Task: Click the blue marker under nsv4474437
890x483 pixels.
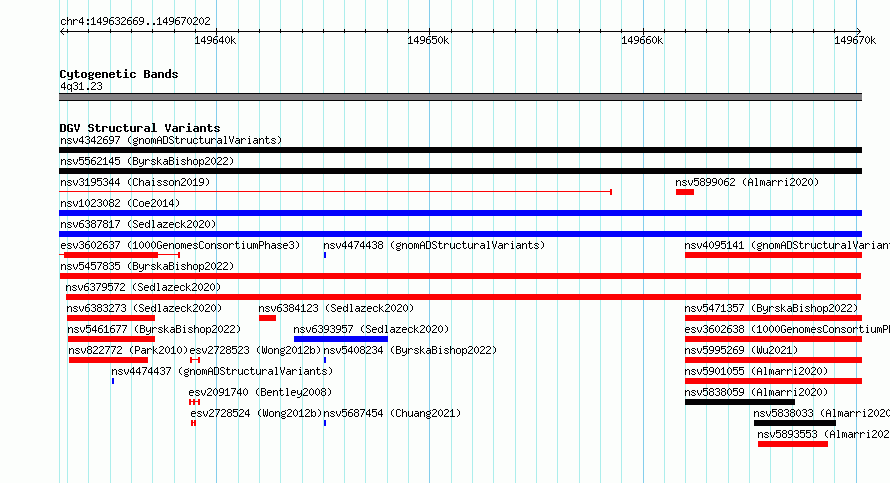Action: [x=113, y=381]
